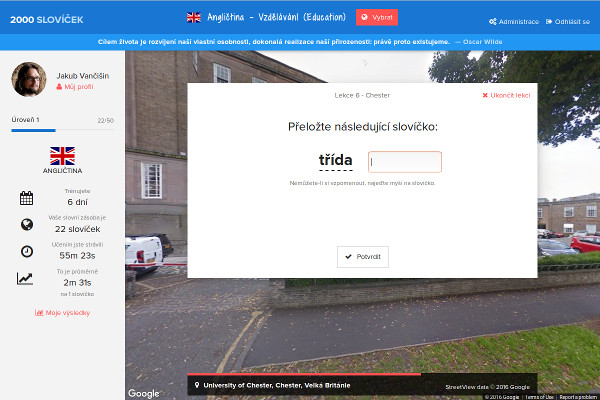
Task: Click the British flag above ANGLIČTINA
Action: tap(62, 156)
